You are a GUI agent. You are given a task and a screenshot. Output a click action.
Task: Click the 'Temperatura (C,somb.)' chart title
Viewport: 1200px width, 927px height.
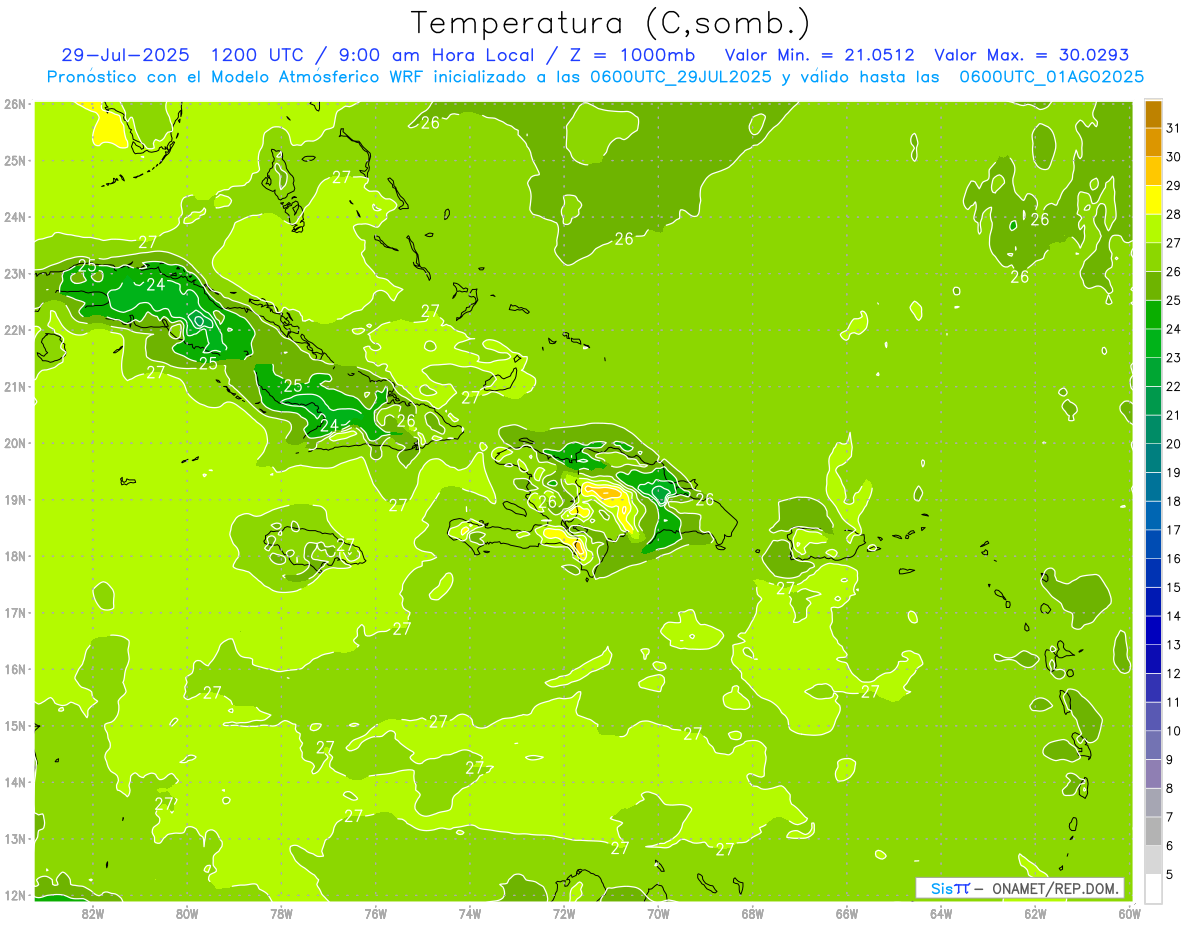tap(611, 23)
